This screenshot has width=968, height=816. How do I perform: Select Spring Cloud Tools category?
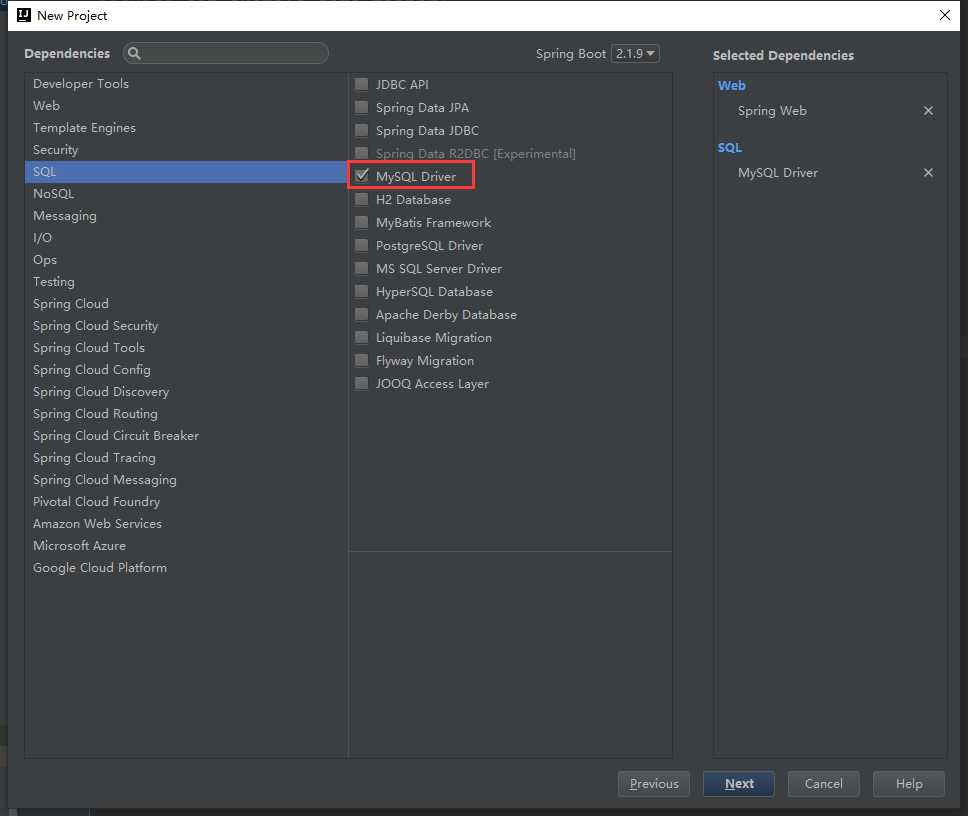click(186, 348)
